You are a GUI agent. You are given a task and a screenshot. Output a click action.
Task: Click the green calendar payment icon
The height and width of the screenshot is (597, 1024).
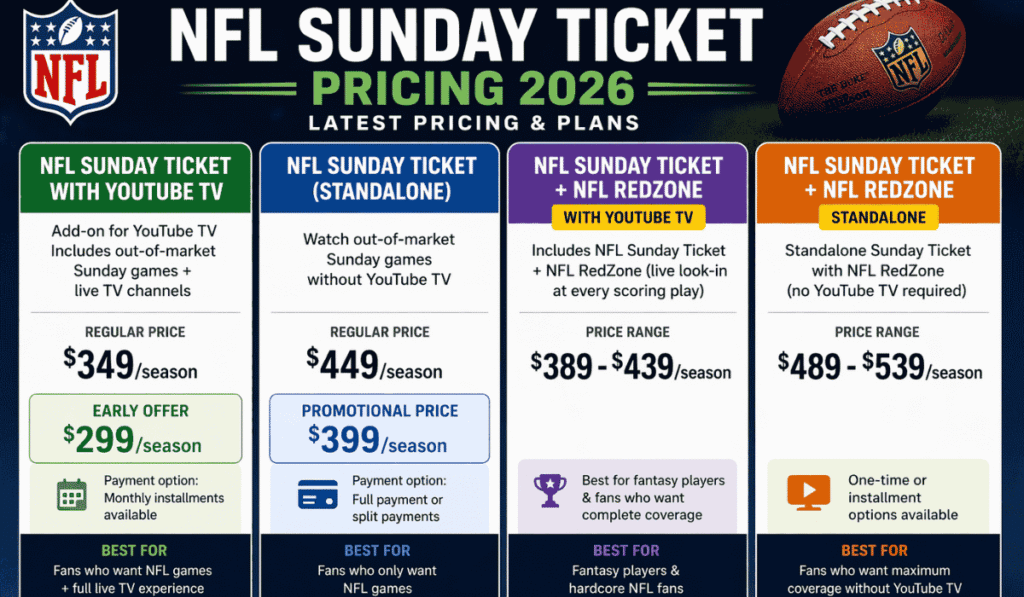pos(73,497)
